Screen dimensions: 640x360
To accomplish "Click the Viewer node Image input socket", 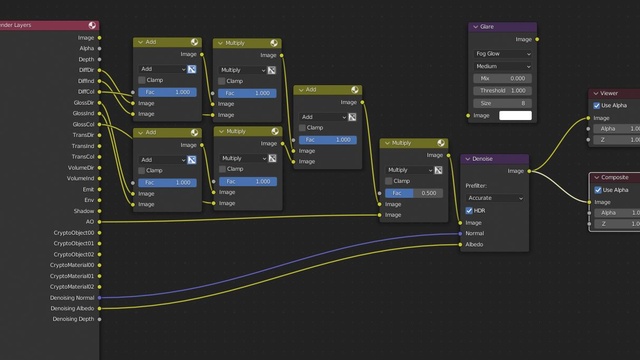I will point(588,118).
